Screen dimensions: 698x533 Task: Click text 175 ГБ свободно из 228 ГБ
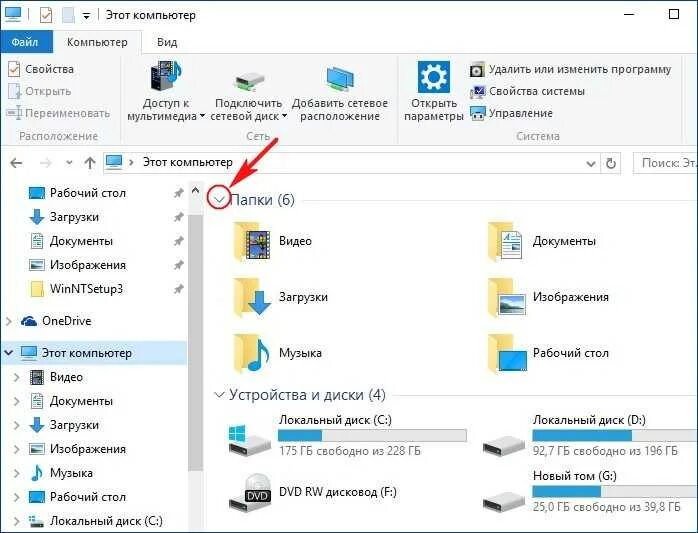click(350, 451)
